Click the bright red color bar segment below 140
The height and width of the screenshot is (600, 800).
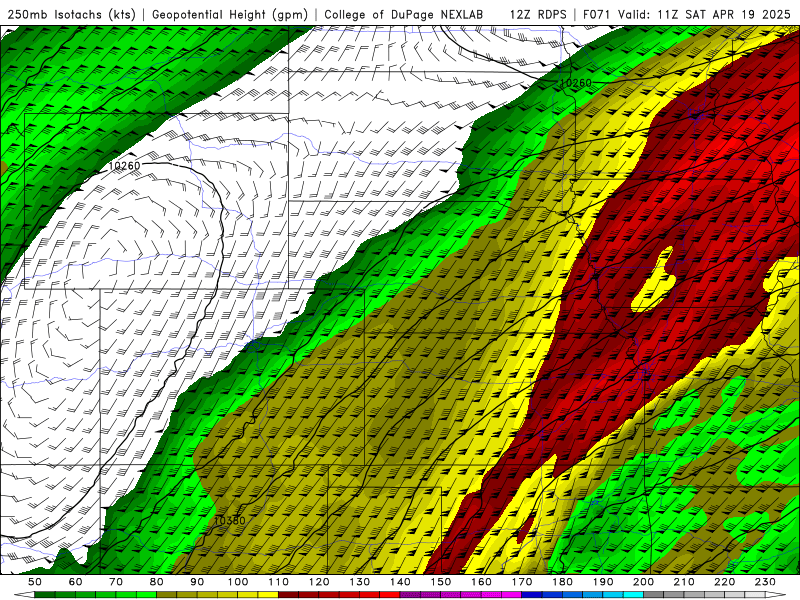(390, 595)
